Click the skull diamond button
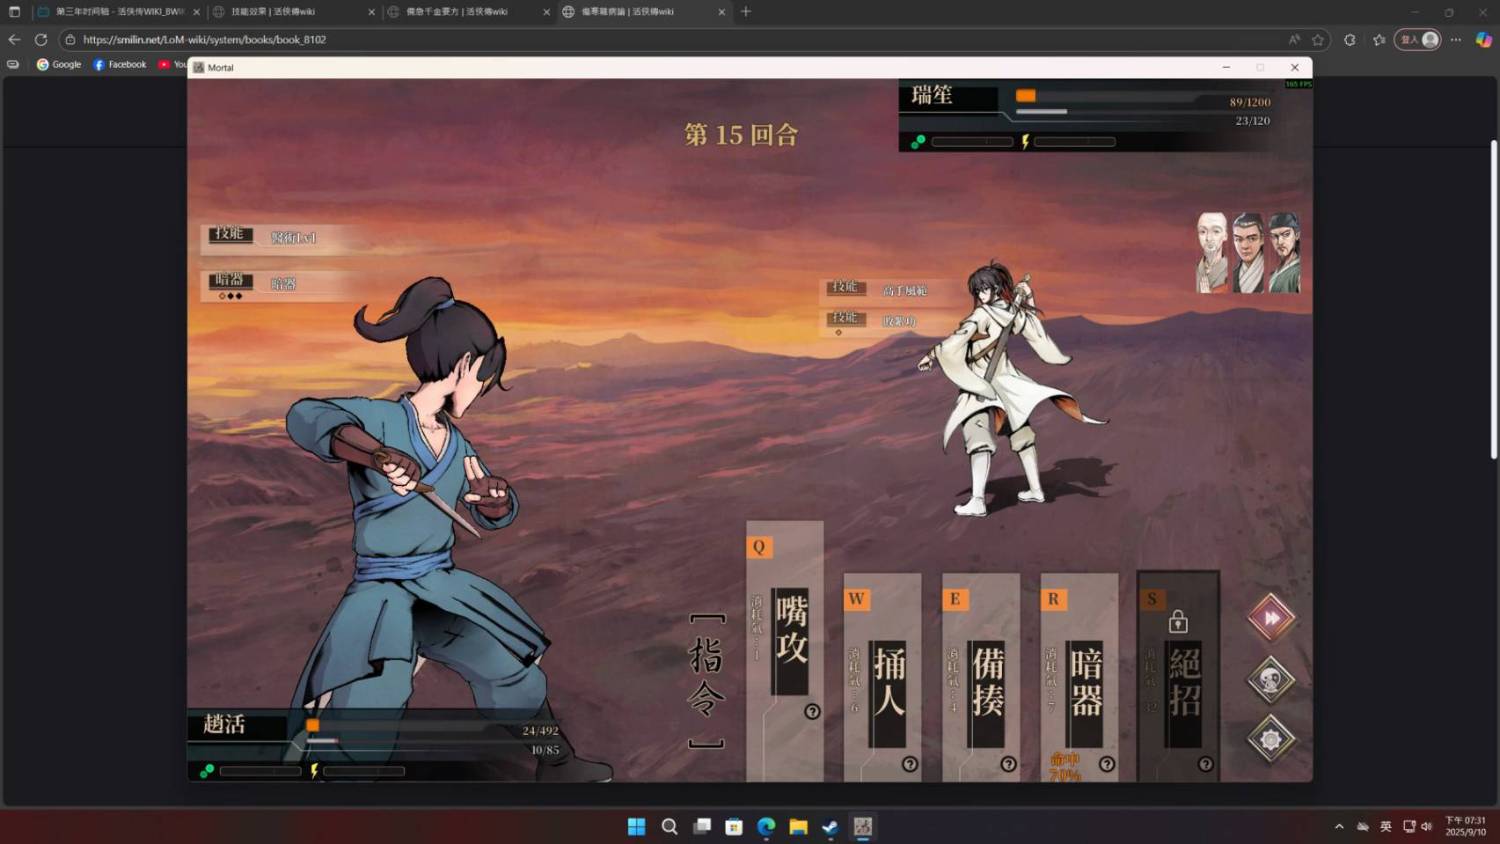Screen dimensions: 1500x844 (1271, 680)
